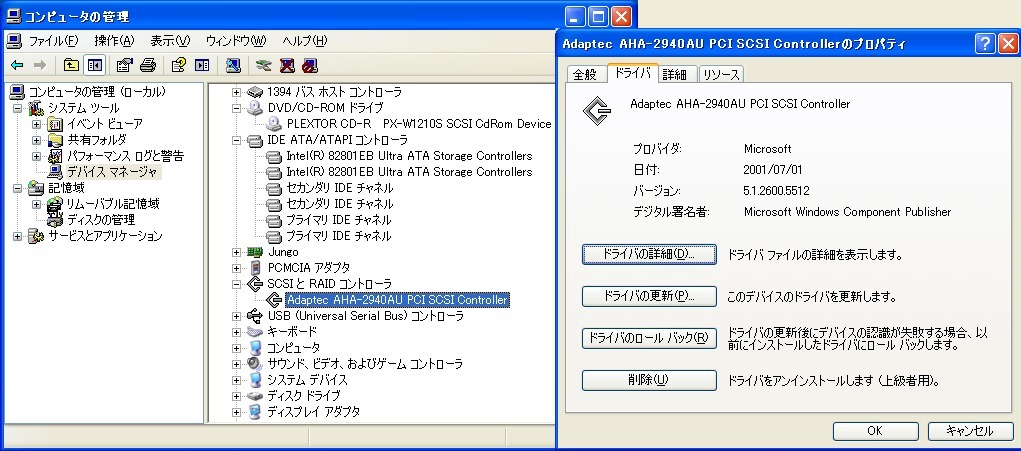Click the USB controller category icon
The height and width of the screenshot is (451, 1021).
(x=255, y=316)
